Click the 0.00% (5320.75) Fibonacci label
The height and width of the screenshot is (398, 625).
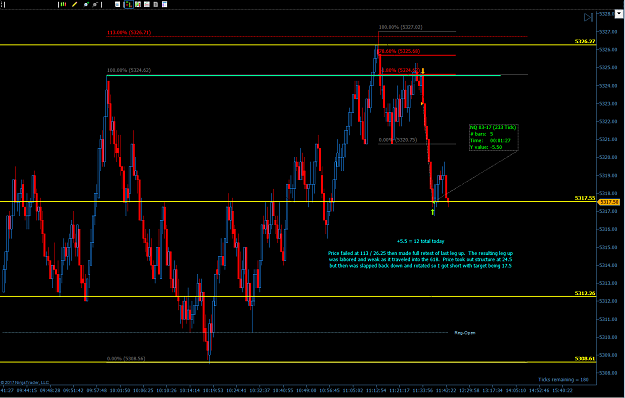coord(397,140)
